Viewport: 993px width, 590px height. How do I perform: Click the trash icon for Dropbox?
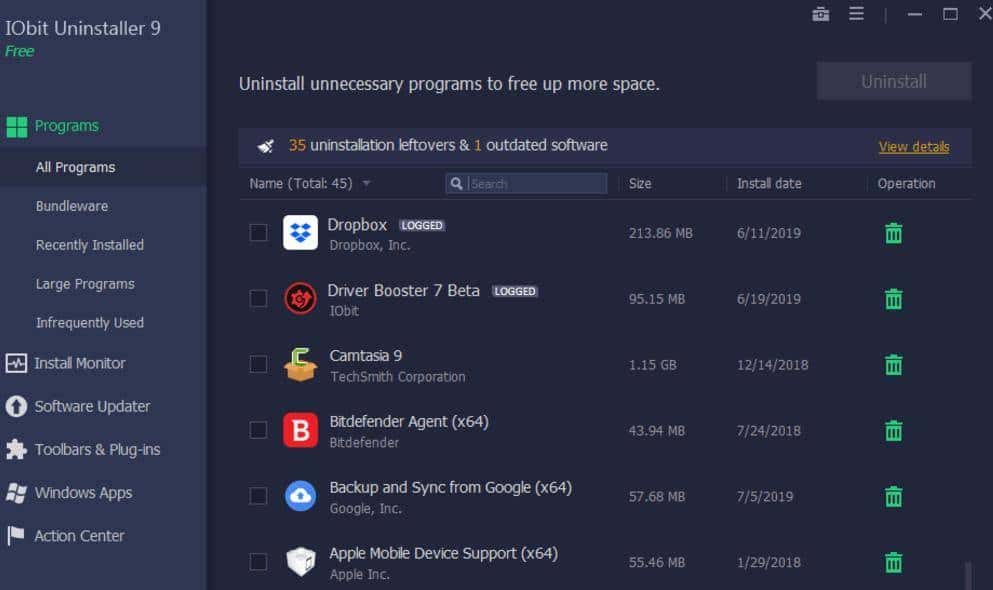coord(894,233)
